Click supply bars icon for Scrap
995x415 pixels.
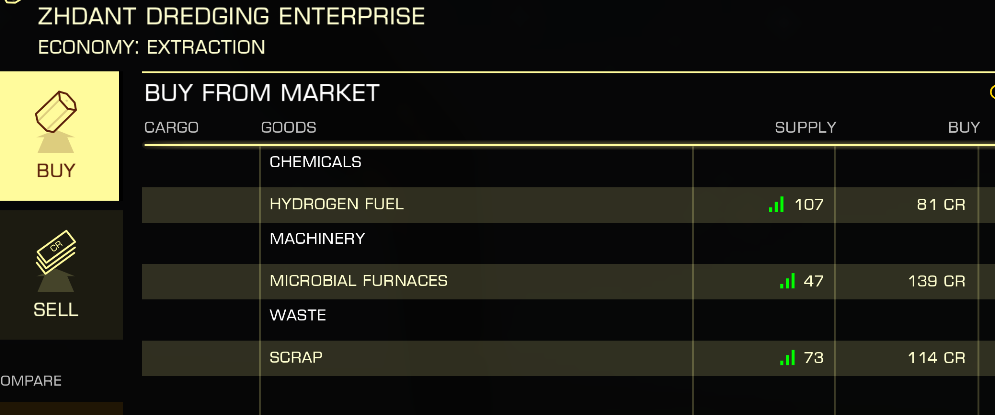pos(787,358)
